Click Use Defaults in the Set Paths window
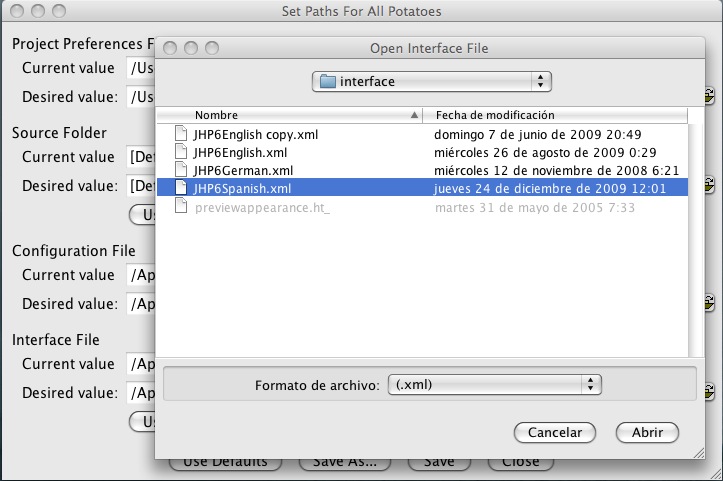 pyautogui.click(x=225, y=463)
